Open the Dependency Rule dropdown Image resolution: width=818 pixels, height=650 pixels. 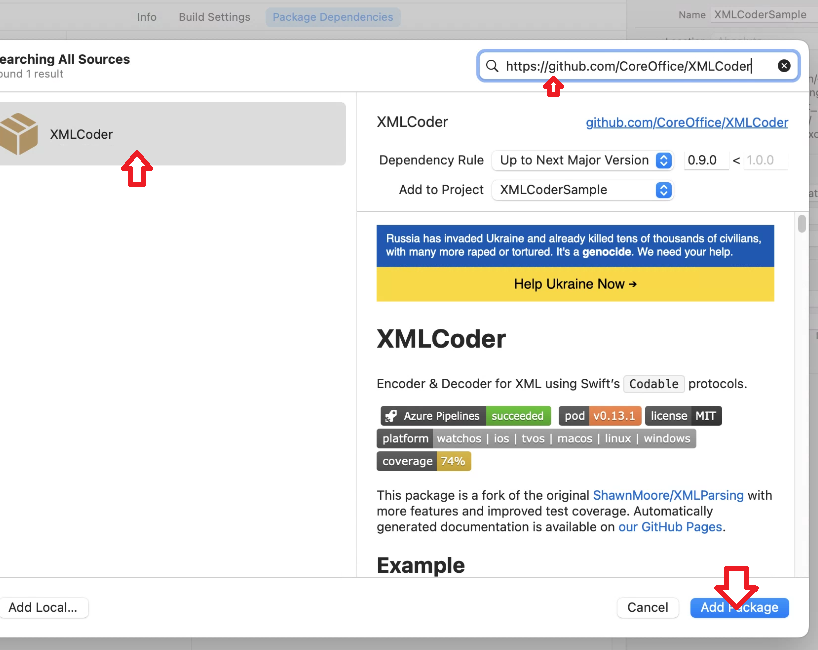pos(582,160)
